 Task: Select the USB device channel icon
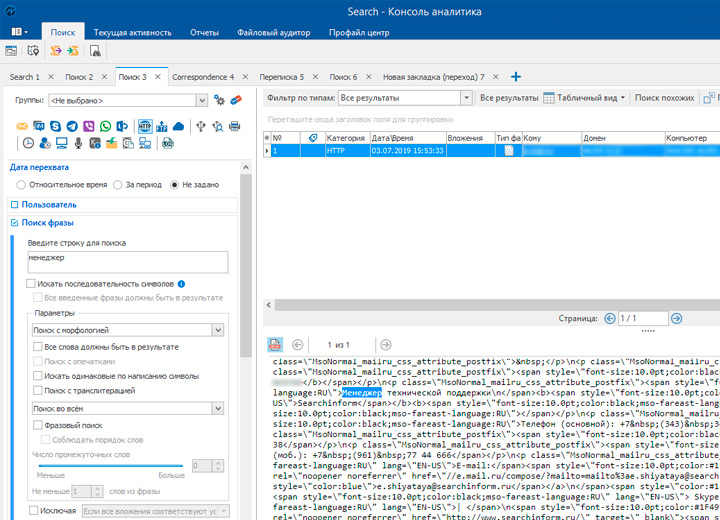(201, 126)
